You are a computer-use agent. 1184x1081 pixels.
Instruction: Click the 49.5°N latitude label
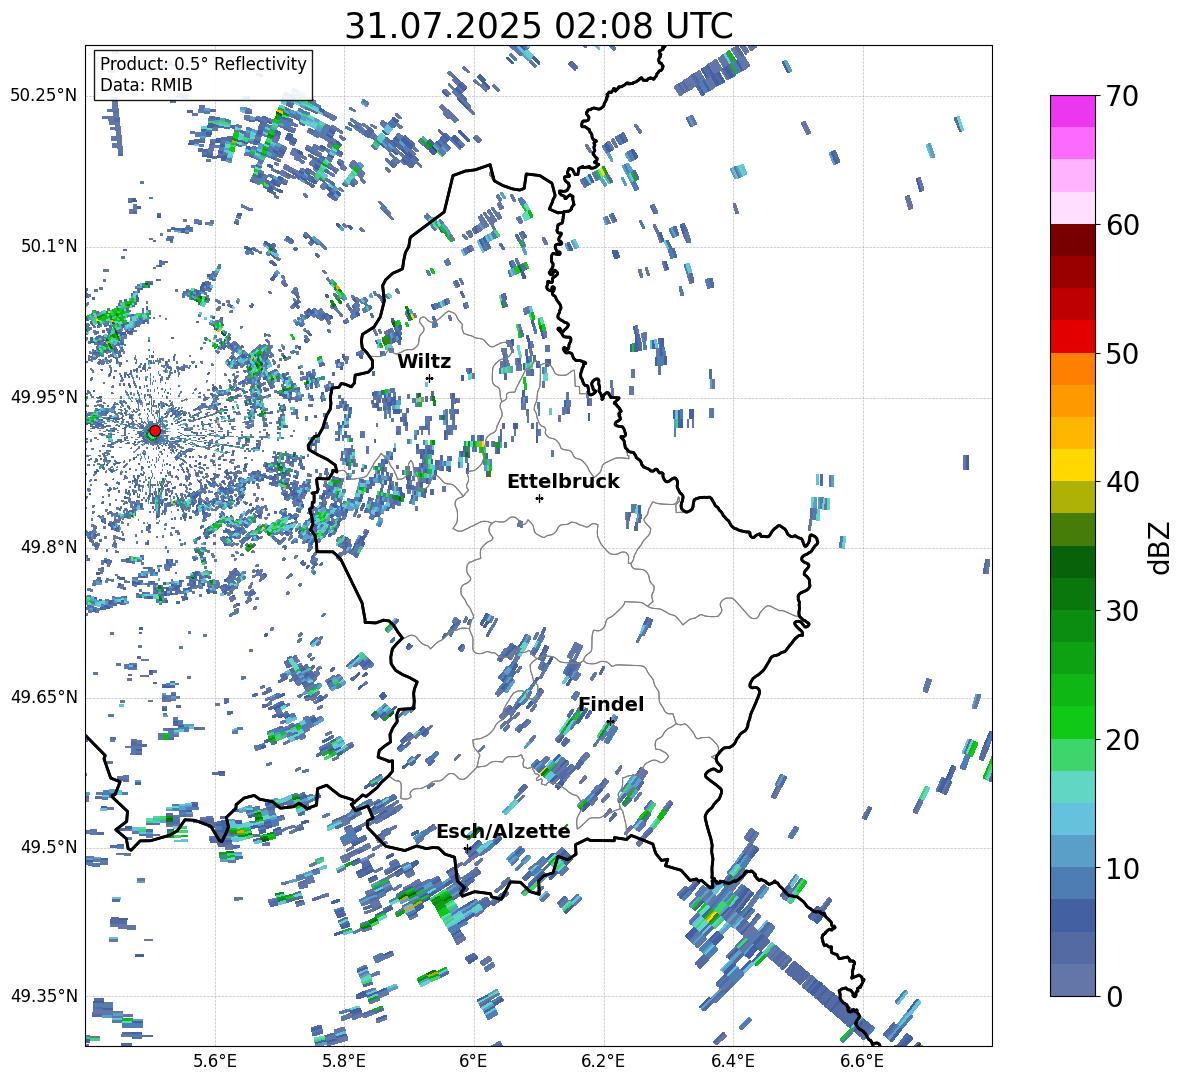(48, 846)
